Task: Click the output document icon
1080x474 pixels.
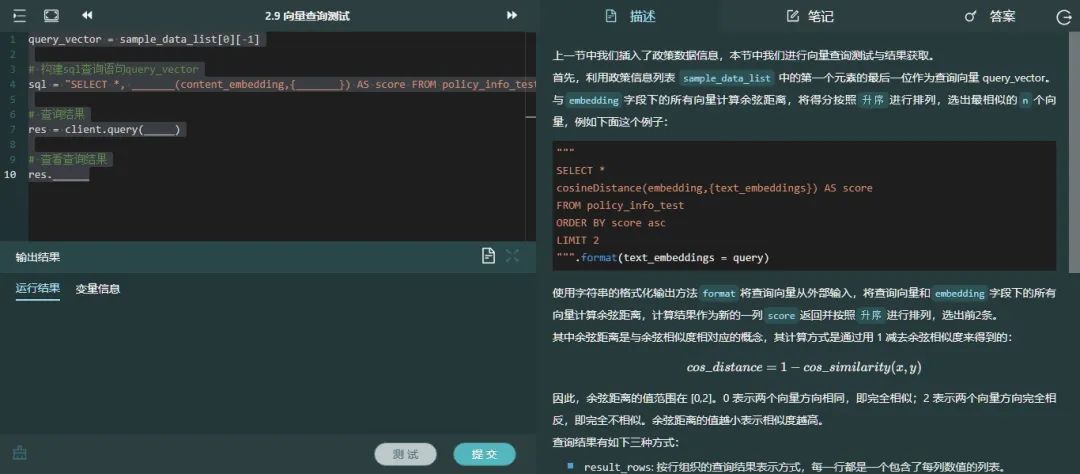Action: coord(488,256)
